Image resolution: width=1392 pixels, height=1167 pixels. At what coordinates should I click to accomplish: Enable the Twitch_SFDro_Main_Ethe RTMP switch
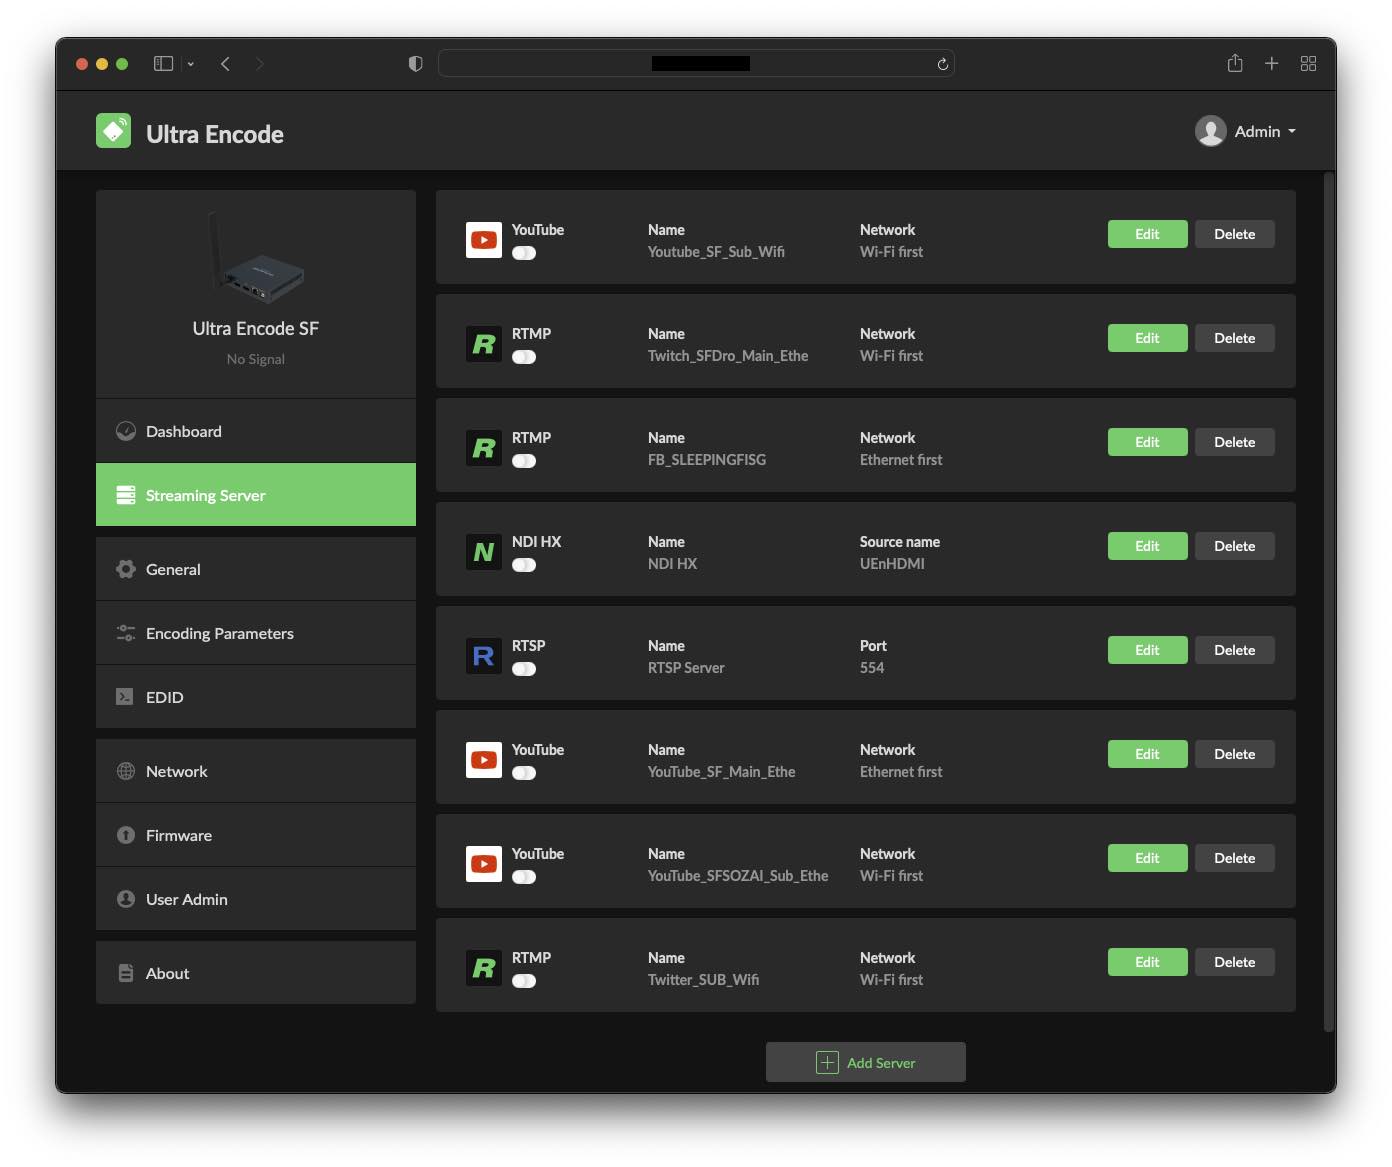click(524, 357)
